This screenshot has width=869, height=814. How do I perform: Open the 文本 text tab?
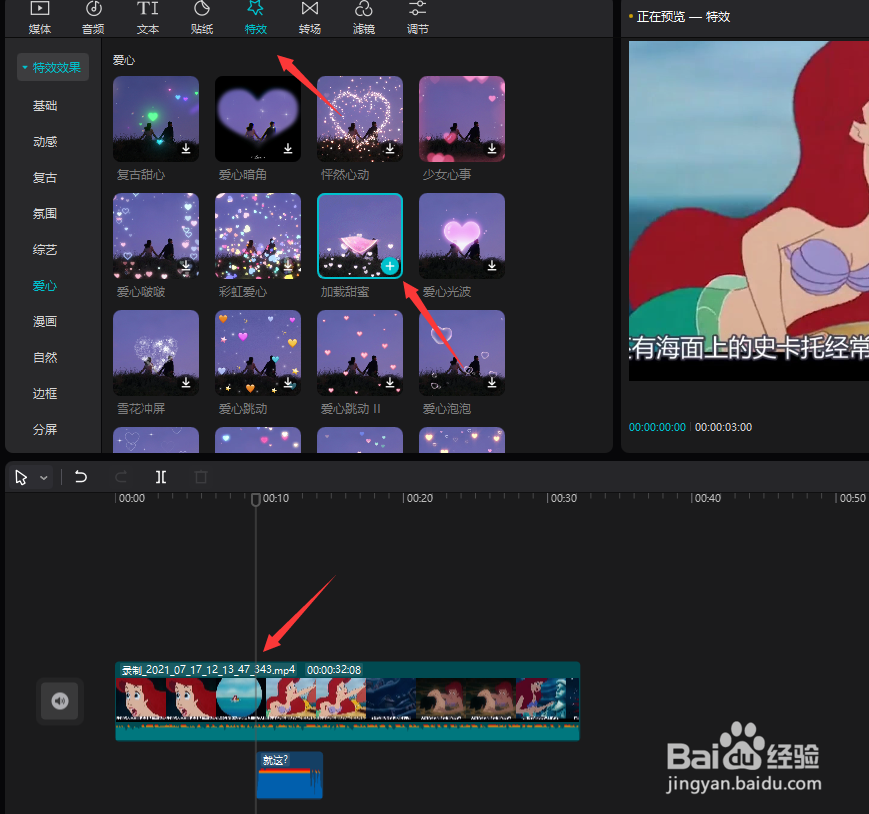[147, 18]
